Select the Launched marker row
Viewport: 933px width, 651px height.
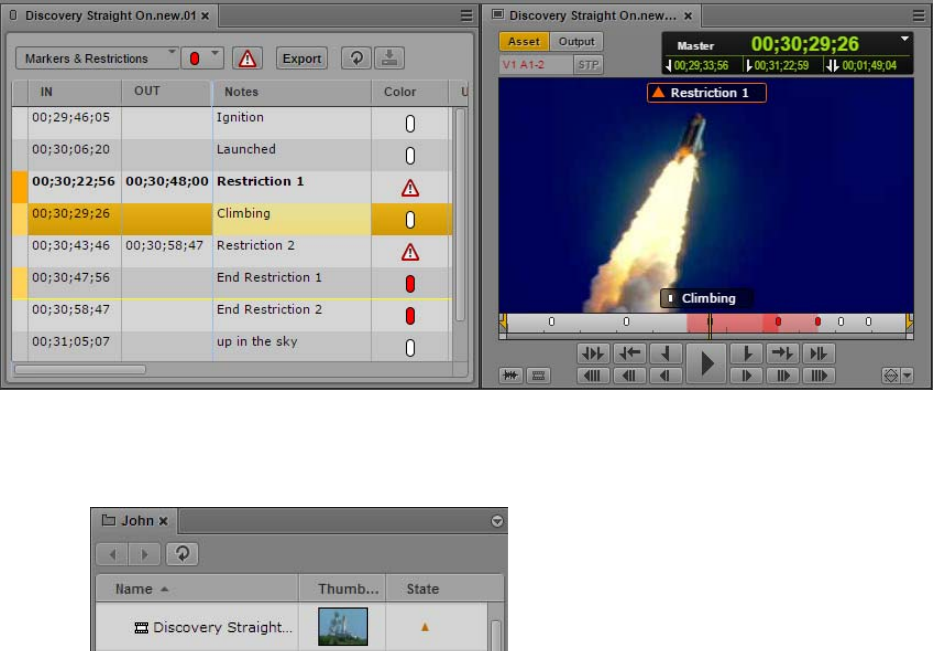click(x=232, y=155)
